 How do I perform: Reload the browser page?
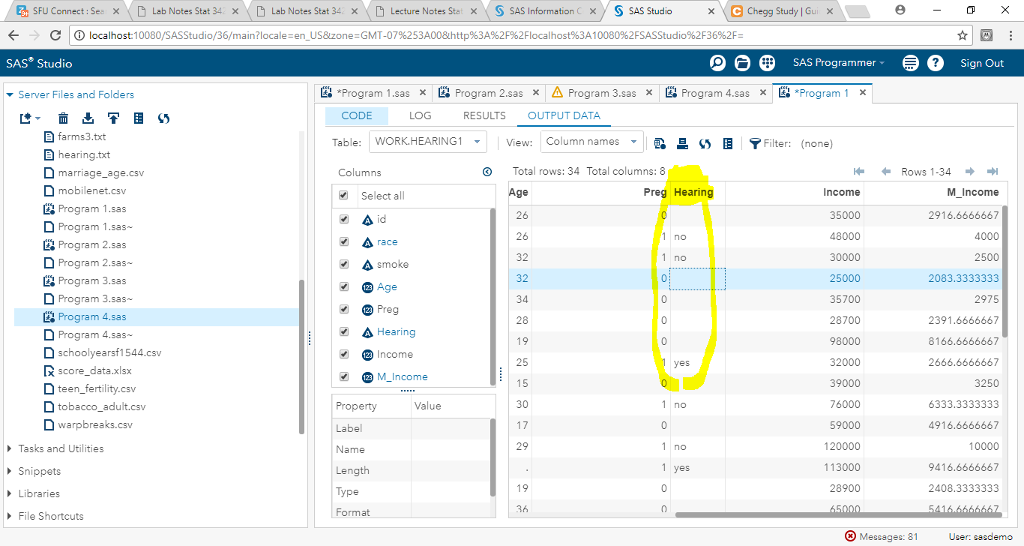click(56, 35)
